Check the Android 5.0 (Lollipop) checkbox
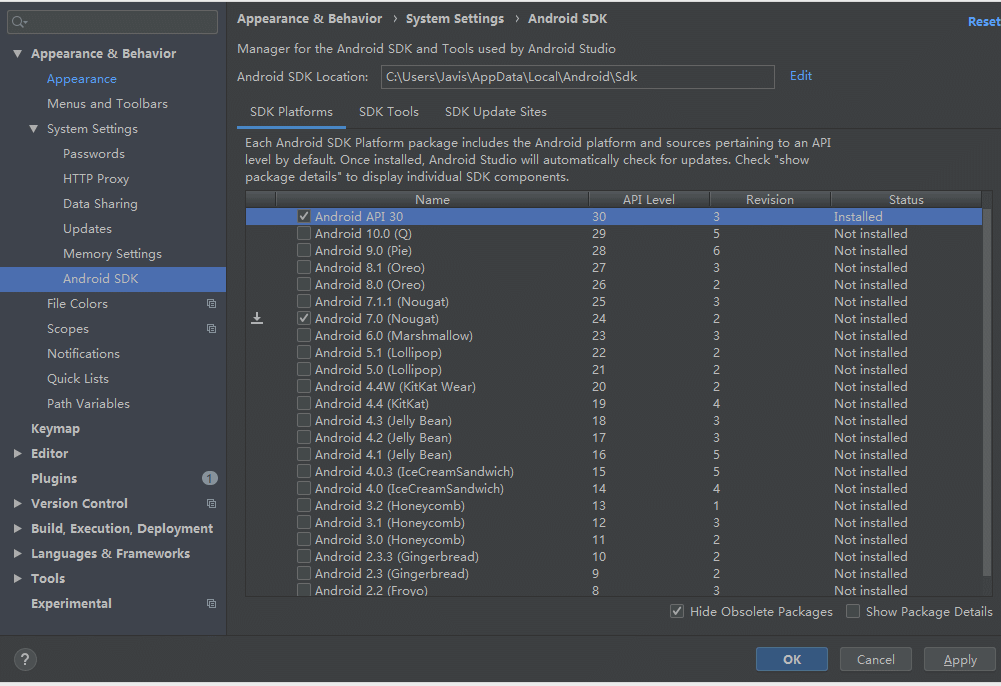Screen dimensions: 1001x686 304,369
